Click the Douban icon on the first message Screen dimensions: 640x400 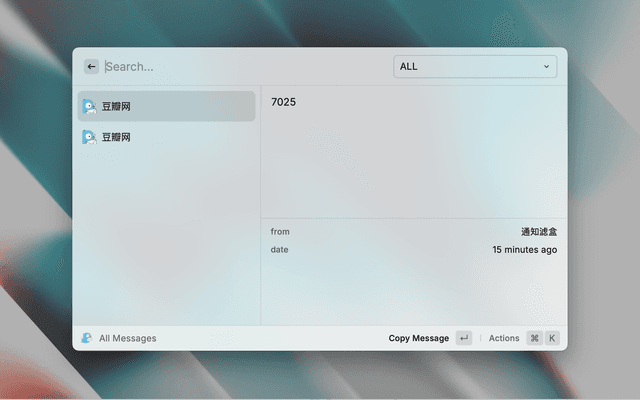(x=89, y=106)
